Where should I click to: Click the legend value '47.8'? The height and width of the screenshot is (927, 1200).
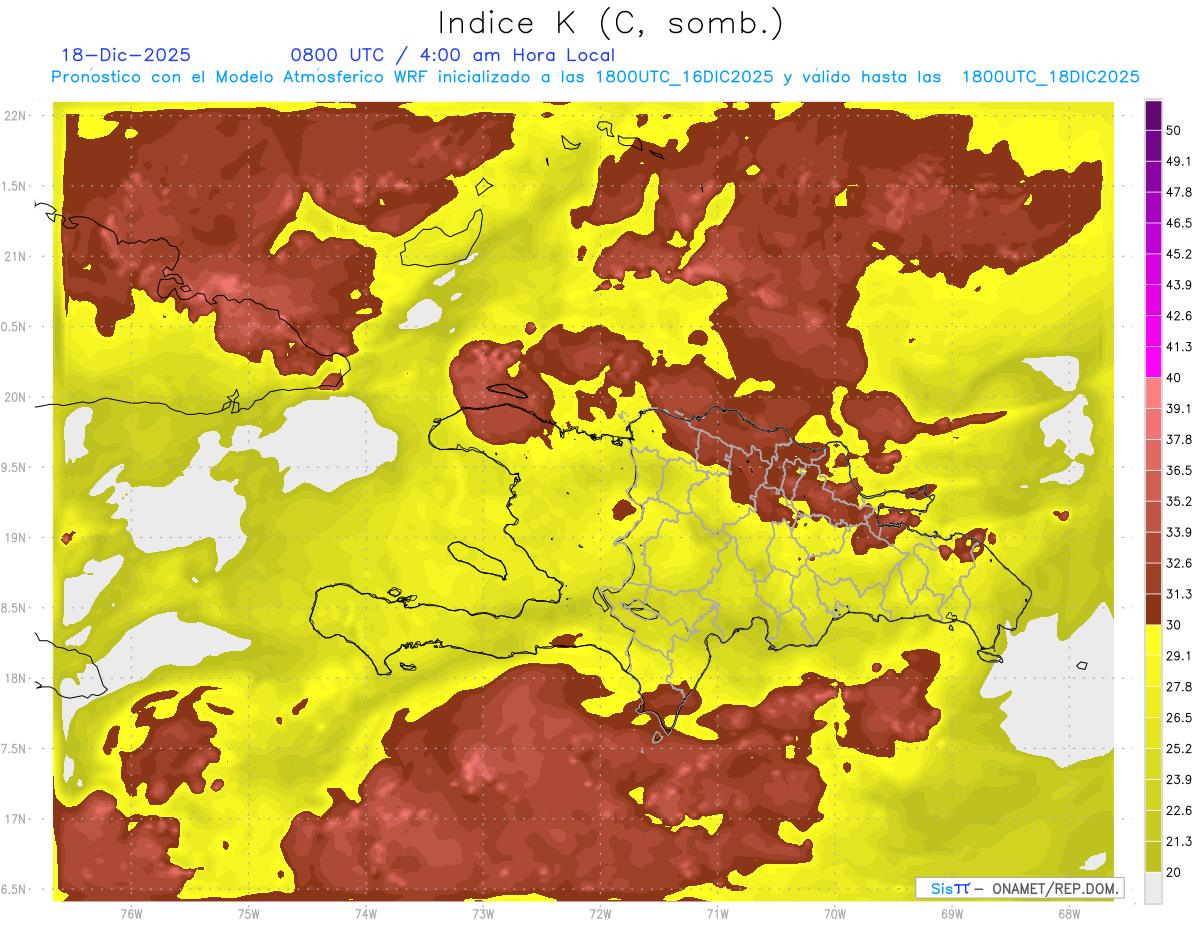pos(1179,192)
